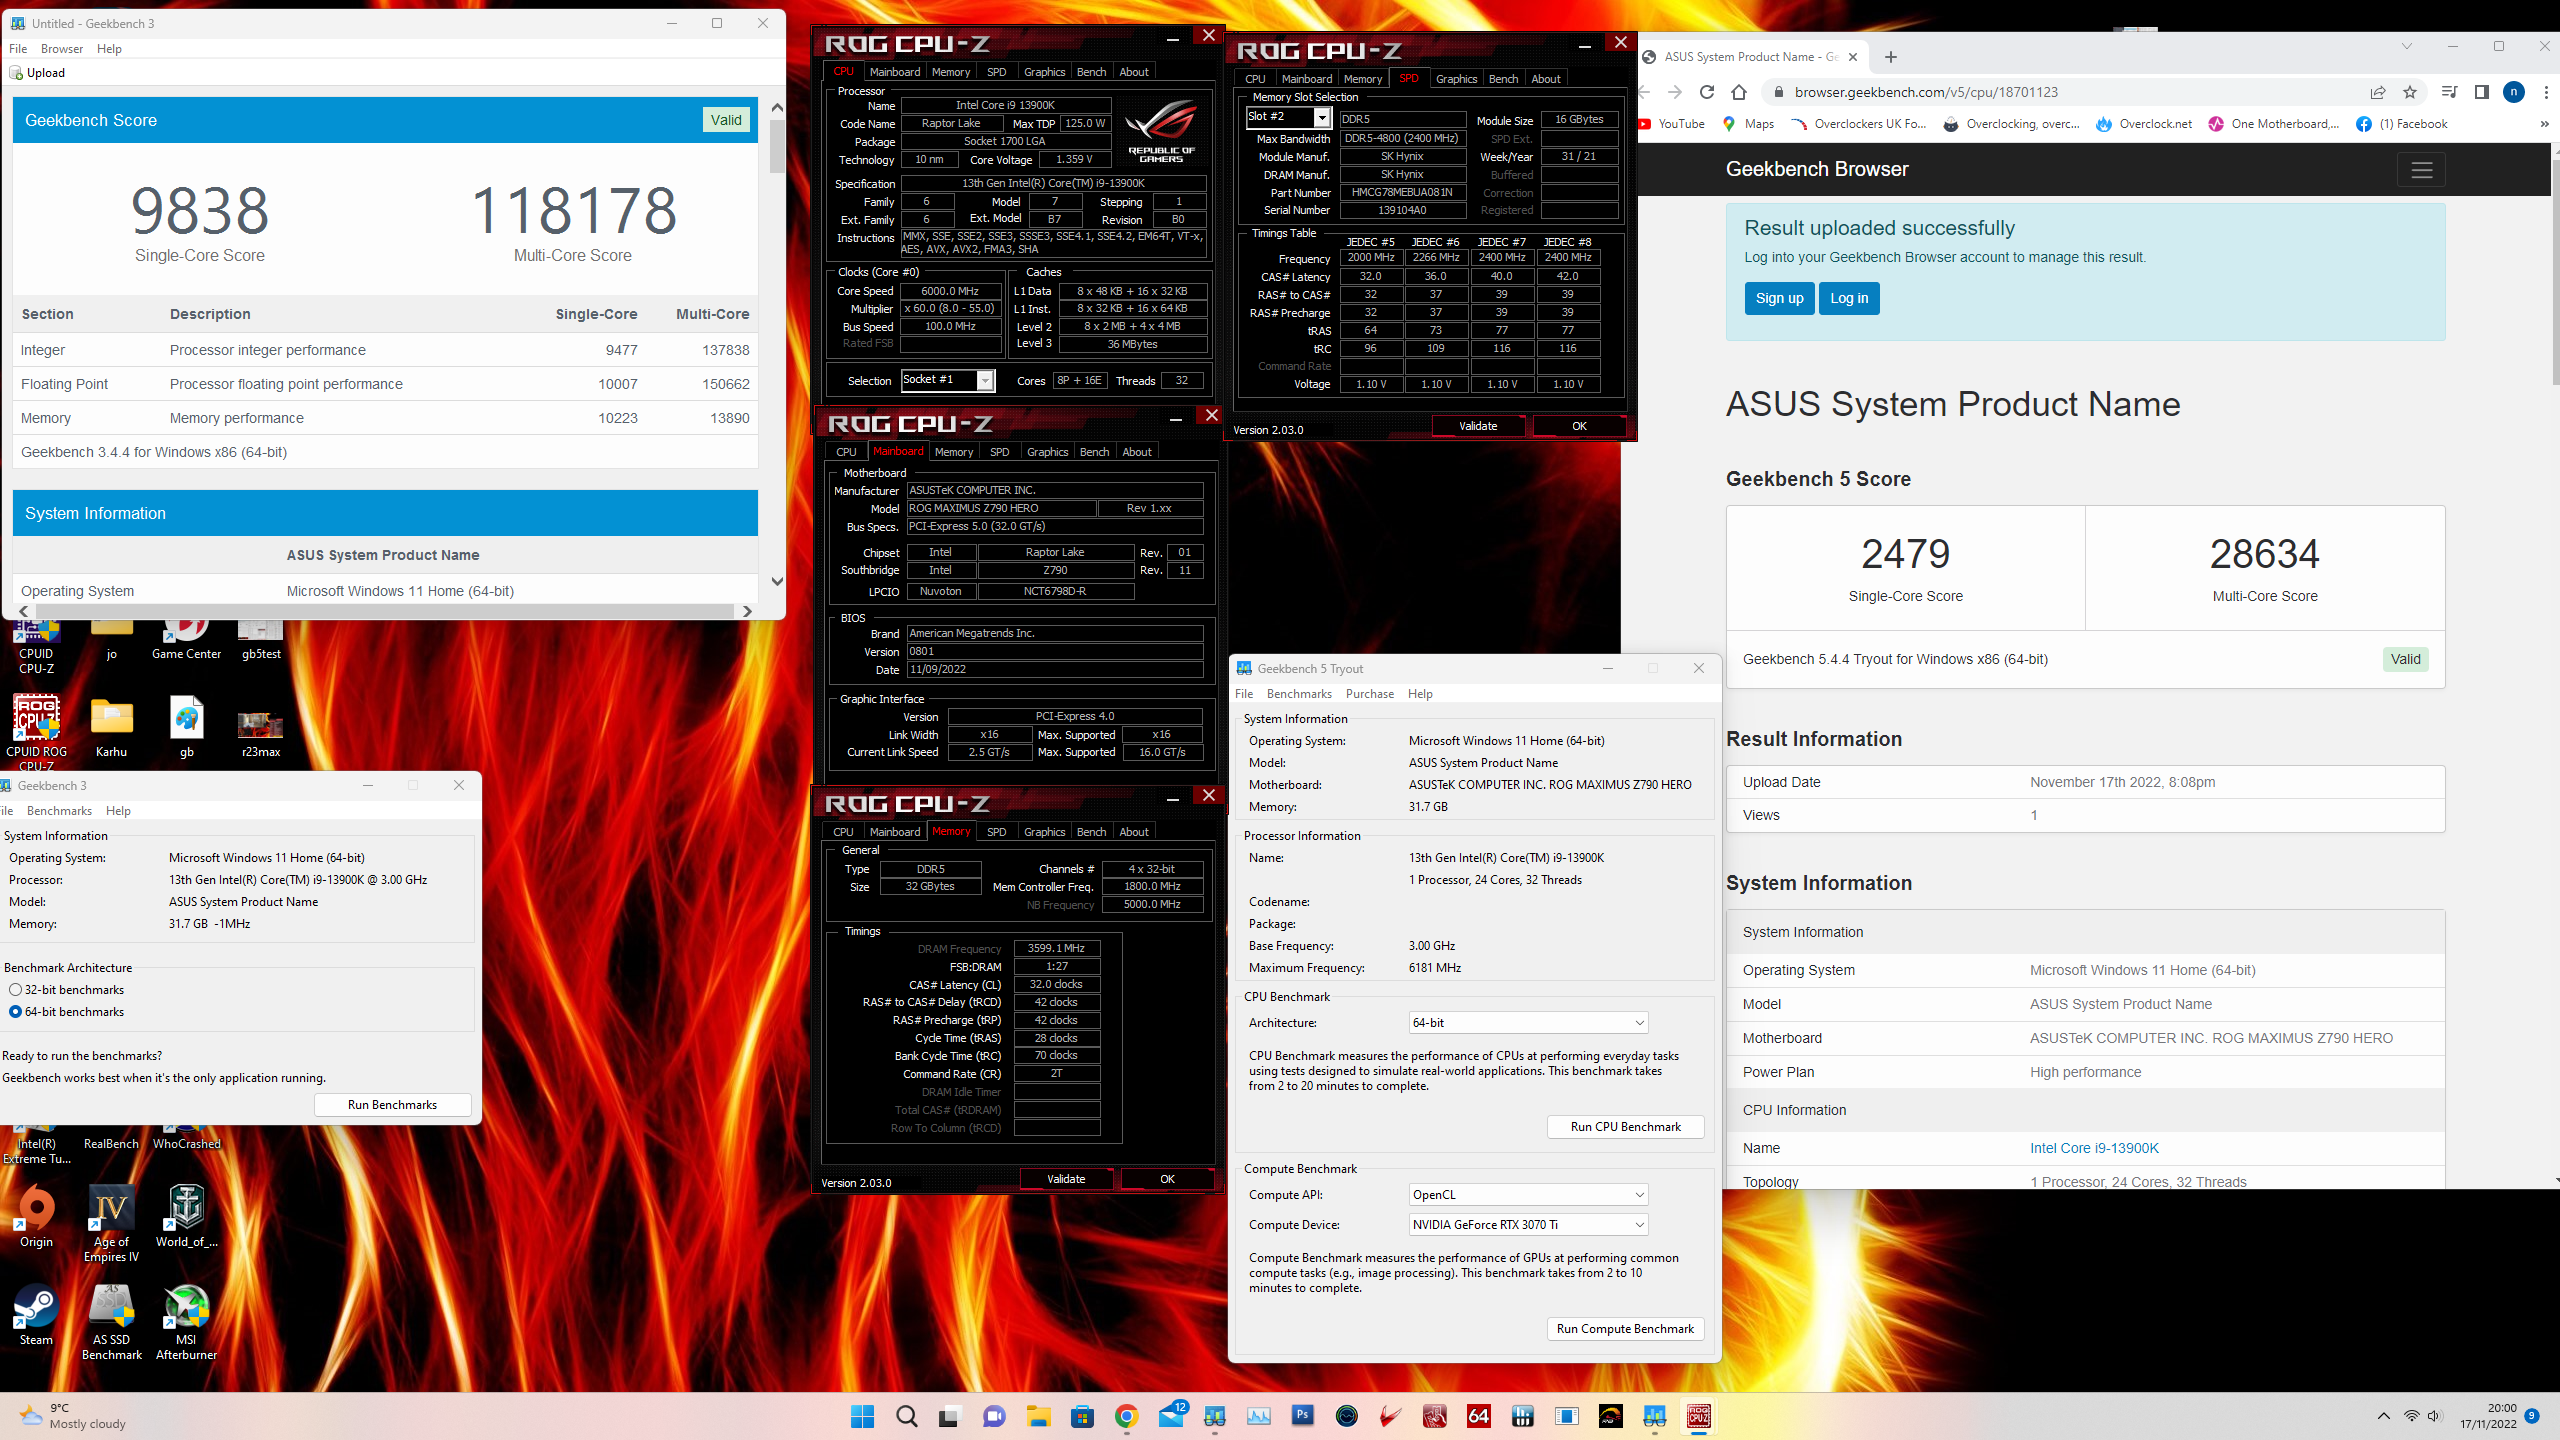2560x1440 pixels.
Task: Open weather widget showing 9°C
Action: coord(72,1416)
